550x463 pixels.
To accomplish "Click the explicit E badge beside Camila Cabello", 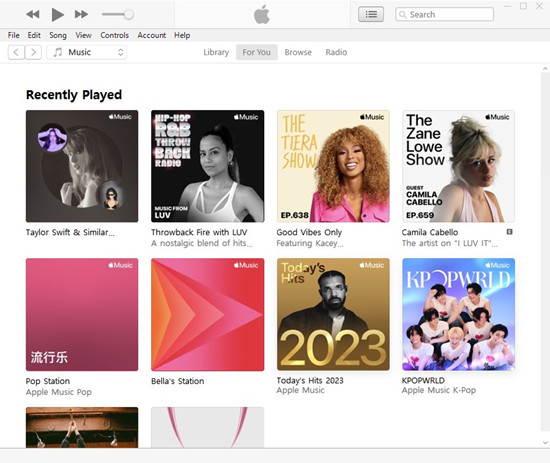I will (x=509, y=232).
